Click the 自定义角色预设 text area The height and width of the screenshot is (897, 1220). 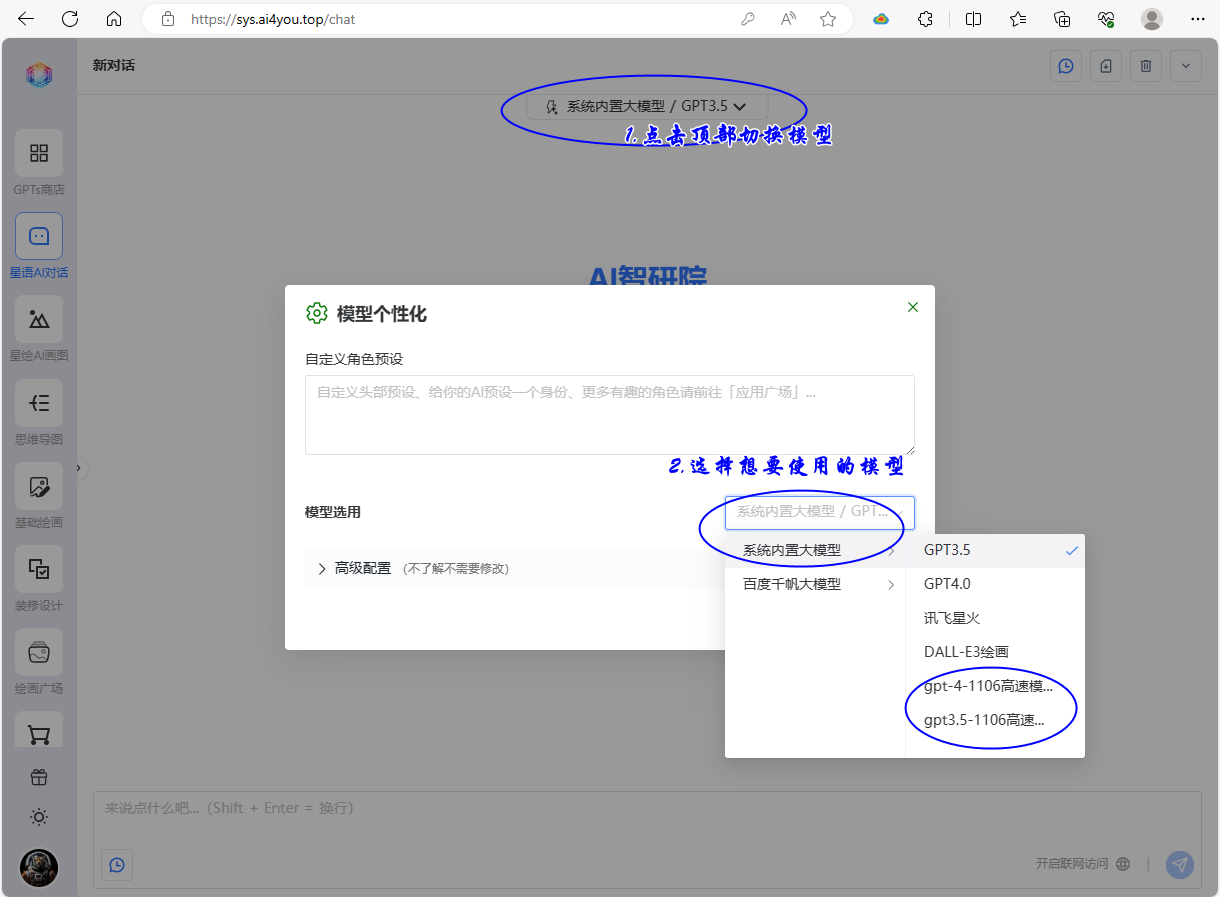[610, 415]
